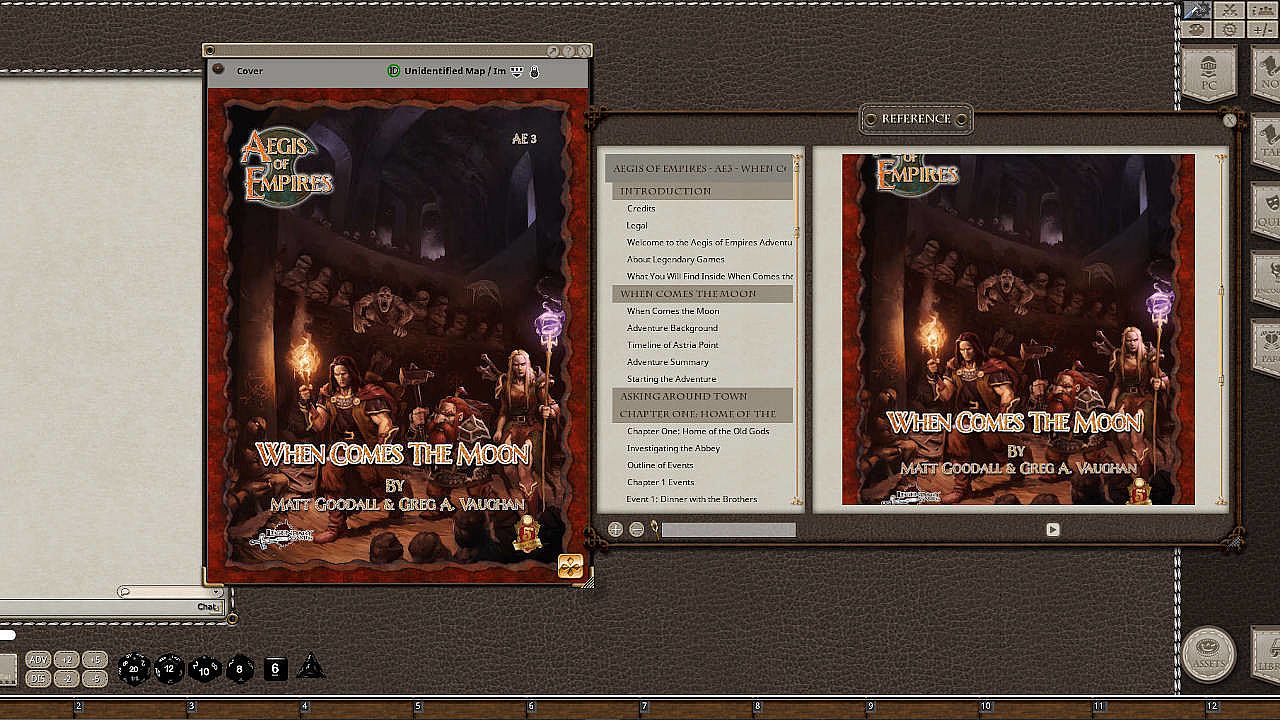Viewport: 1280px width, 720px height.
Task: Toggle the green ID identification icon
Action: click(x=393, y=71)
